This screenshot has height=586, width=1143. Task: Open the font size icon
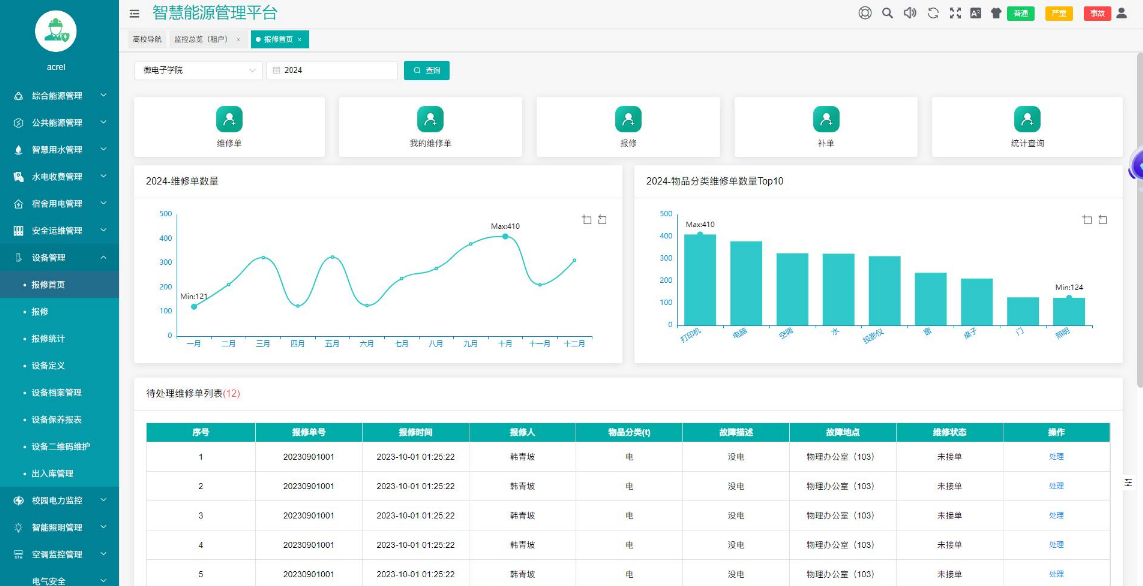975,13
